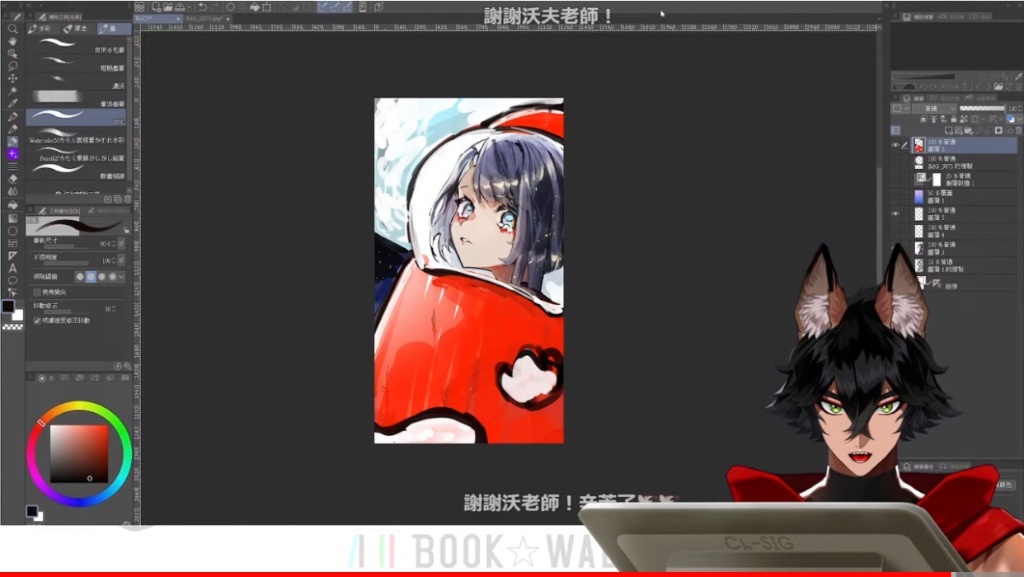Select the Auto Select magic wand tool

click(x=12, y=91)
